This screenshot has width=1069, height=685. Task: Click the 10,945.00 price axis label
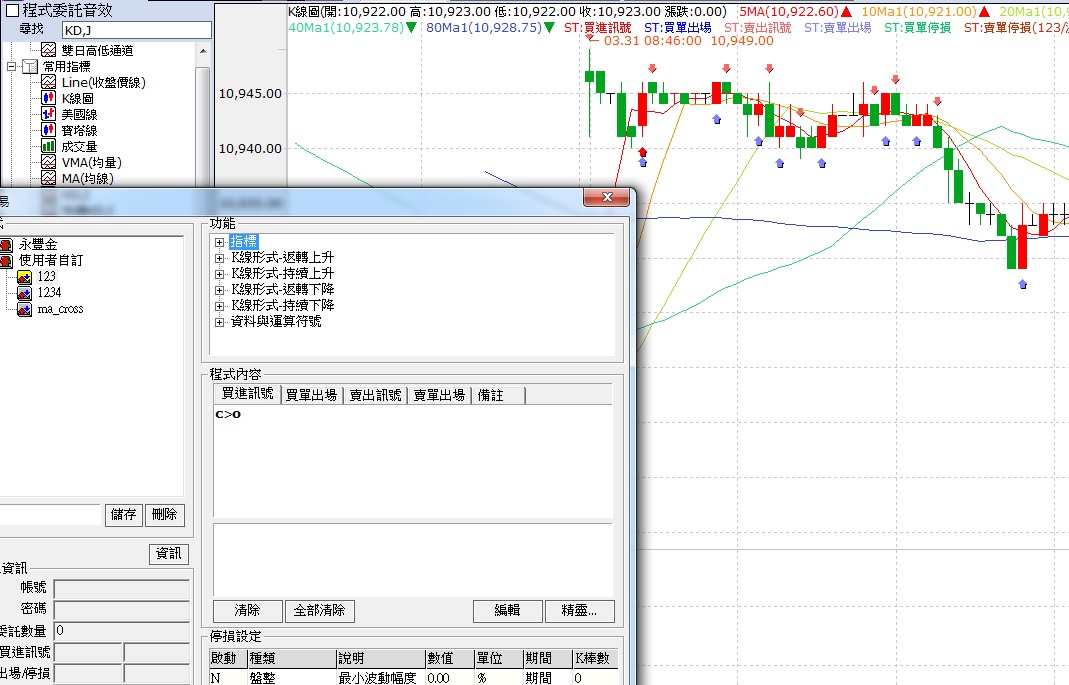point(250,94)
